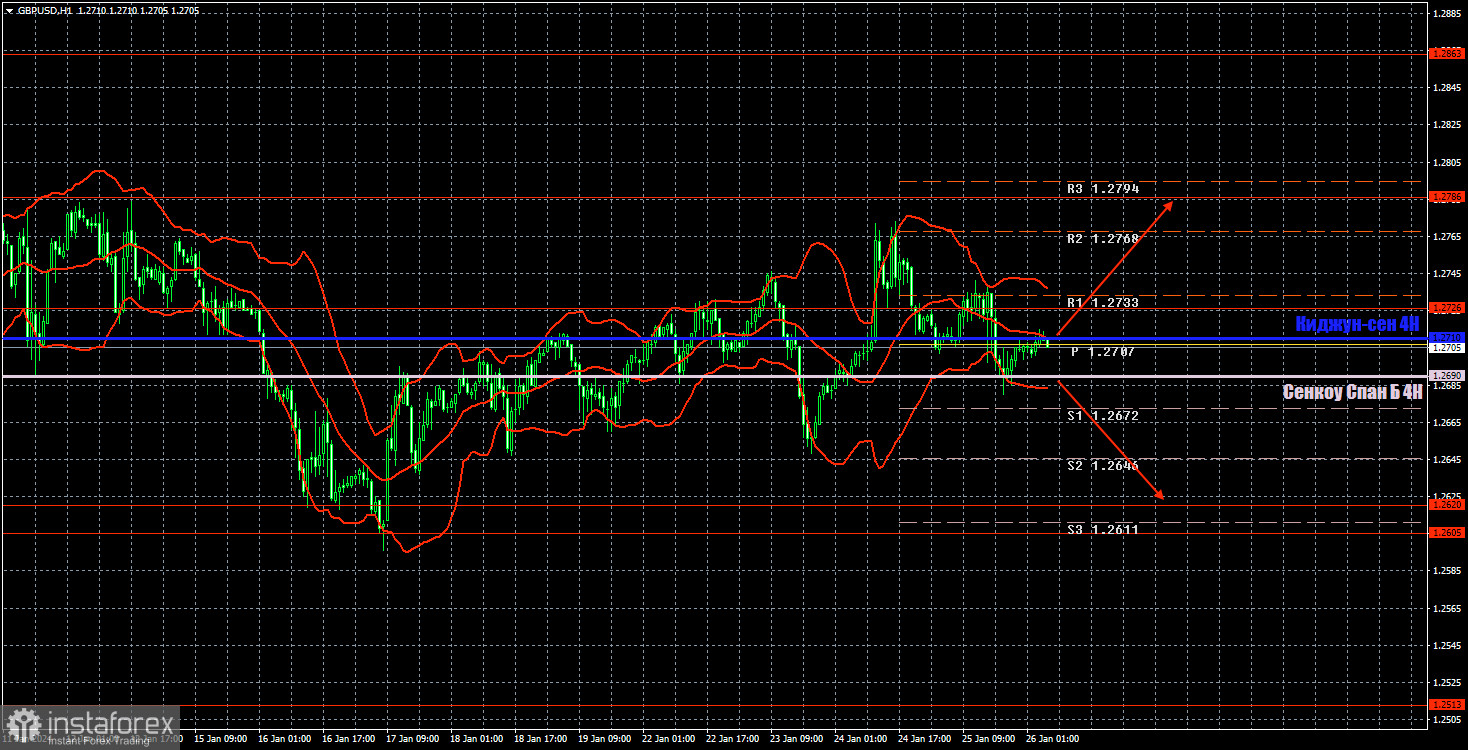The height and width of the screenshot is (750, 1468).
Task: Click the 17 Jan 09:00 time label
Action: tap(413, 739)
